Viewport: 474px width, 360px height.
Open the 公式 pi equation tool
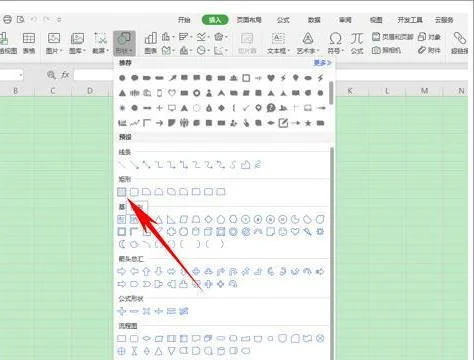(357, 43)
